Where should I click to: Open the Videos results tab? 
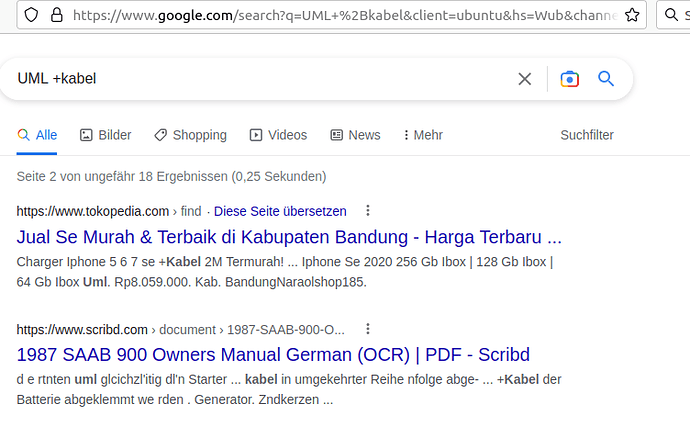pos(278,135)
